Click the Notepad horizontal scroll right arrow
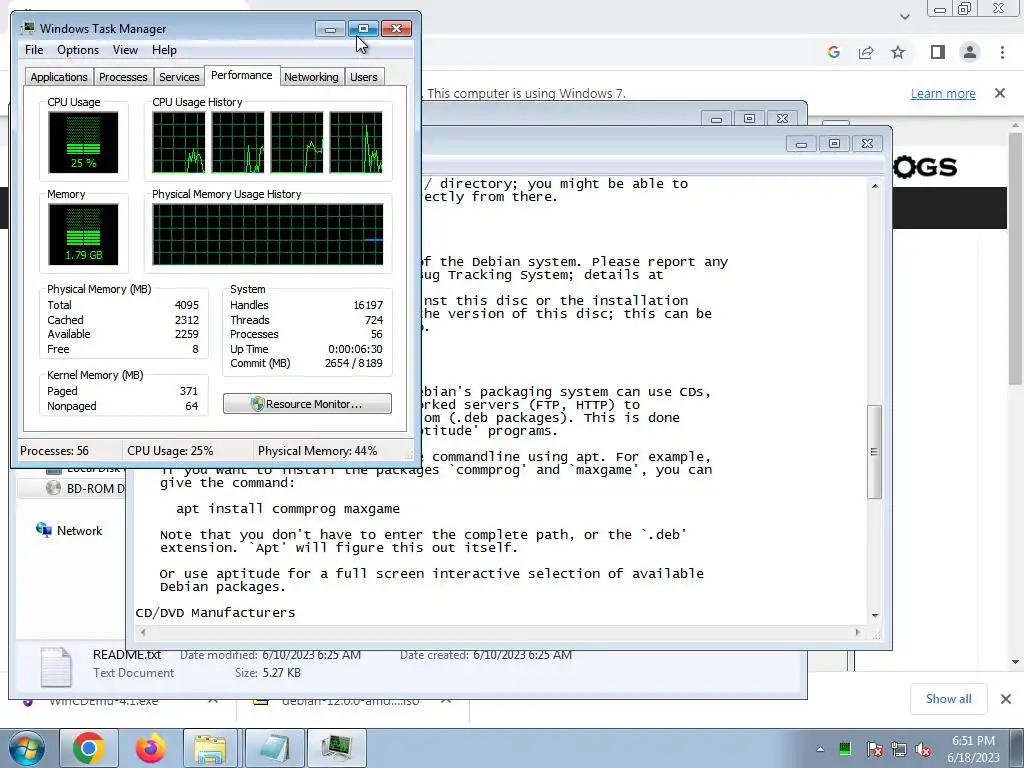Viewport: 1024px width, 768px height. [x=857, y=632]
